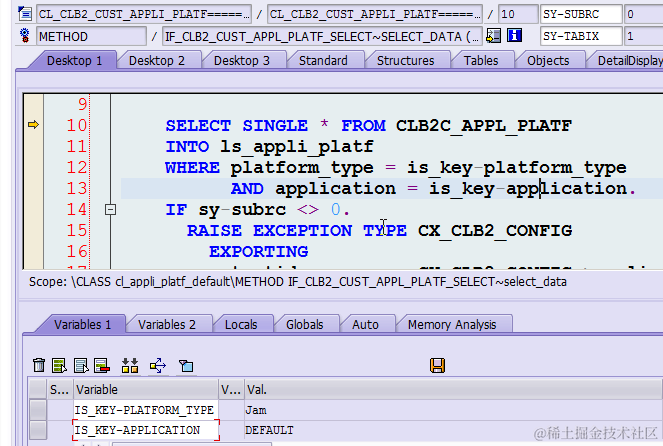Click the icon with two down arrows over squares

130,365
